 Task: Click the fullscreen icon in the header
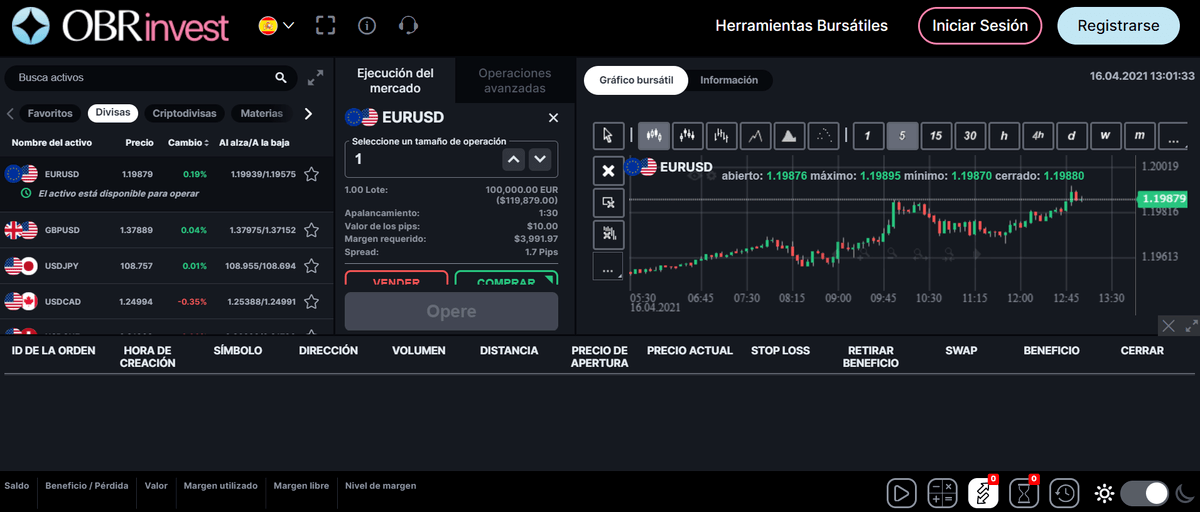click(325, 26)
